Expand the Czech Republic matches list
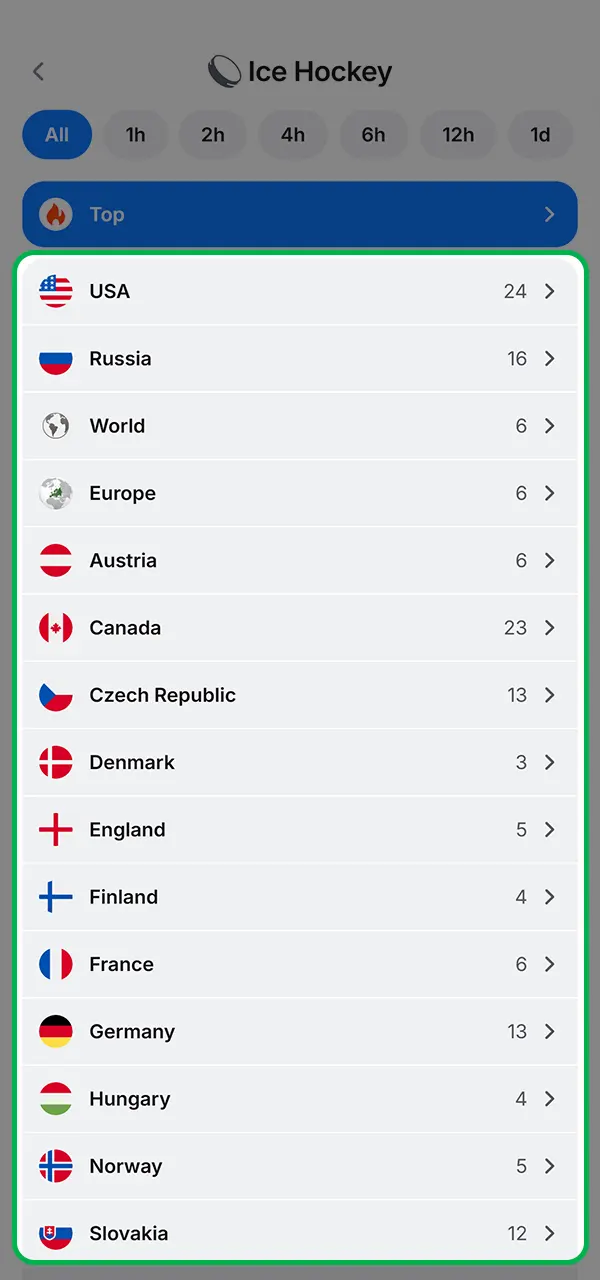 300,695
